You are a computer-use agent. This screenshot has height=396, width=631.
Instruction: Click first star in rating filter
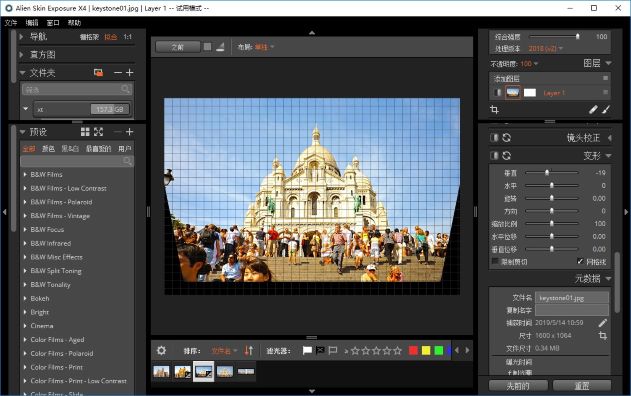[355, 351]
